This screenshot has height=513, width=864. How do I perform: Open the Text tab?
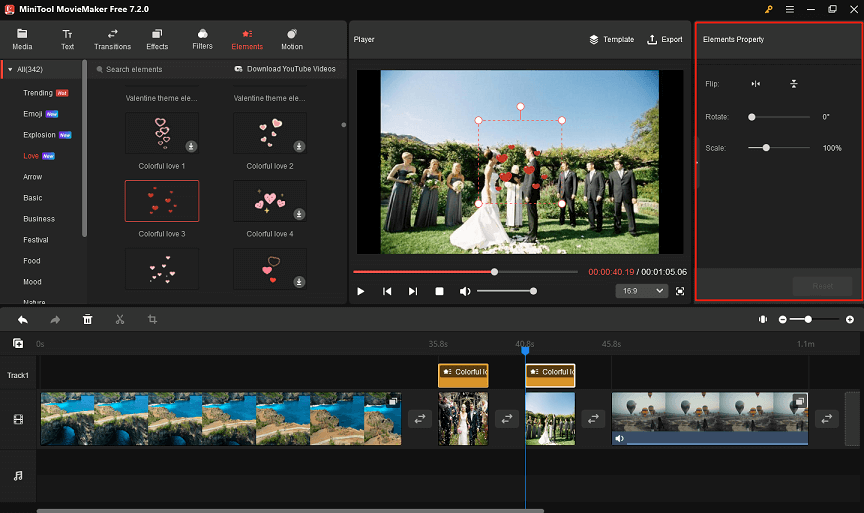click(x=67, y=40)
